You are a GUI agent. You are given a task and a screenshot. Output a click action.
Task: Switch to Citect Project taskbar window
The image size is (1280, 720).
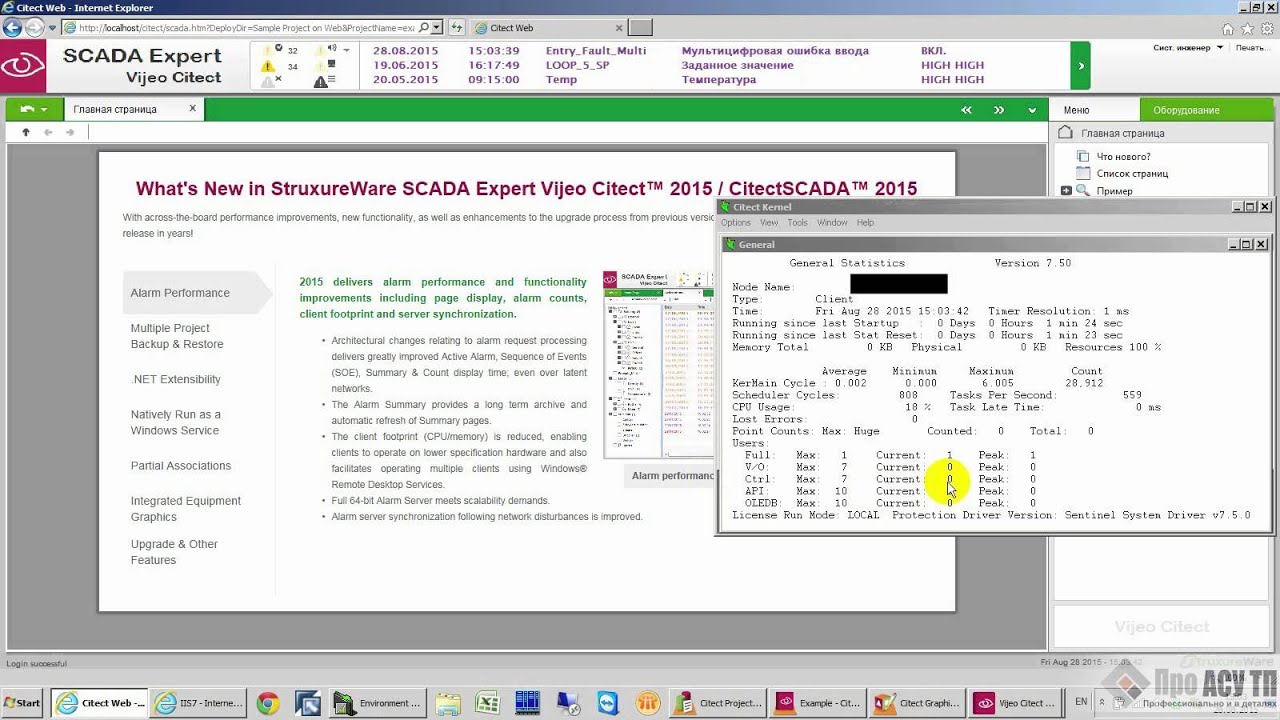717,703
